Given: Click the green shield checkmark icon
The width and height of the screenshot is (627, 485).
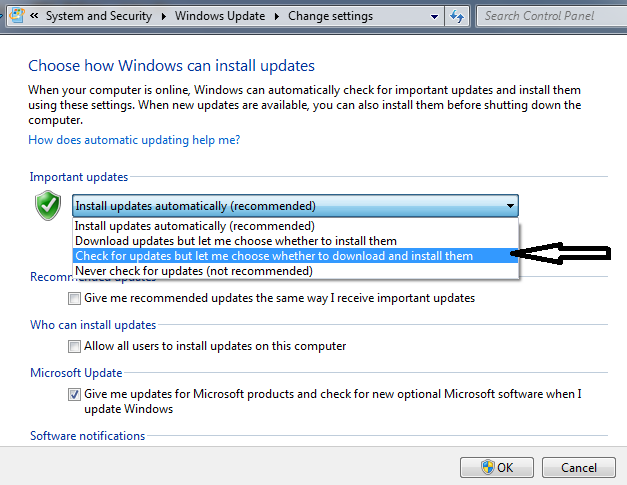Looking at the screenshot, I should pos(48,205).
